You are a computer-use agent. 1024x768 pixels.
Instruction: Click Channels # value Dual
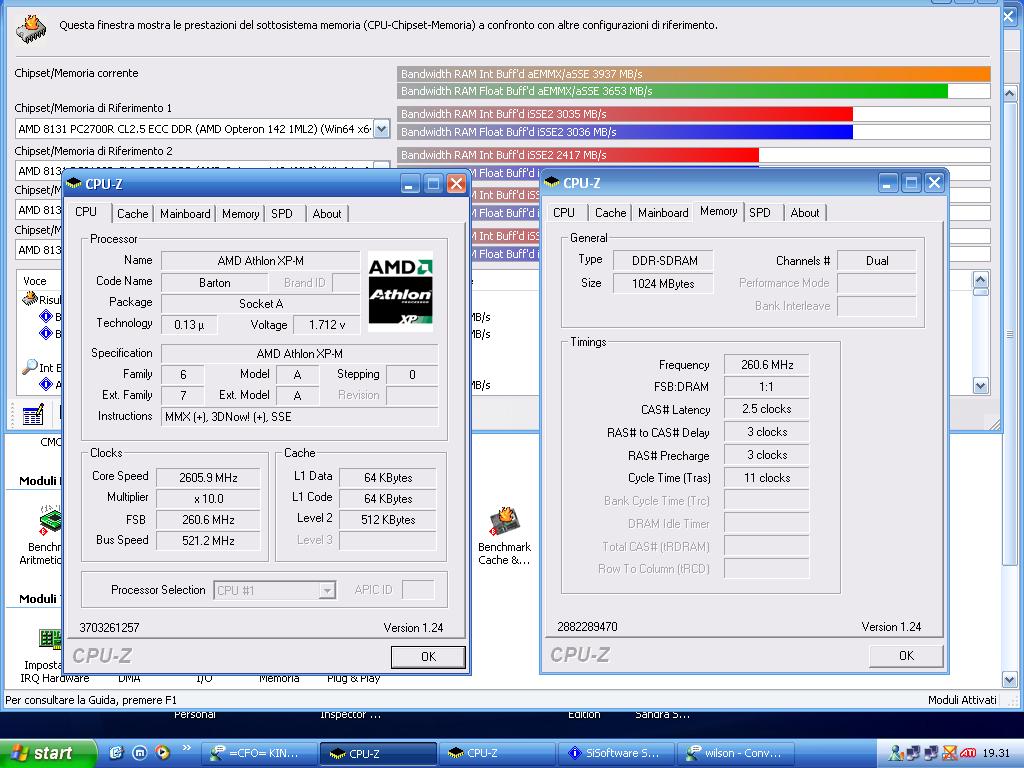876,261
